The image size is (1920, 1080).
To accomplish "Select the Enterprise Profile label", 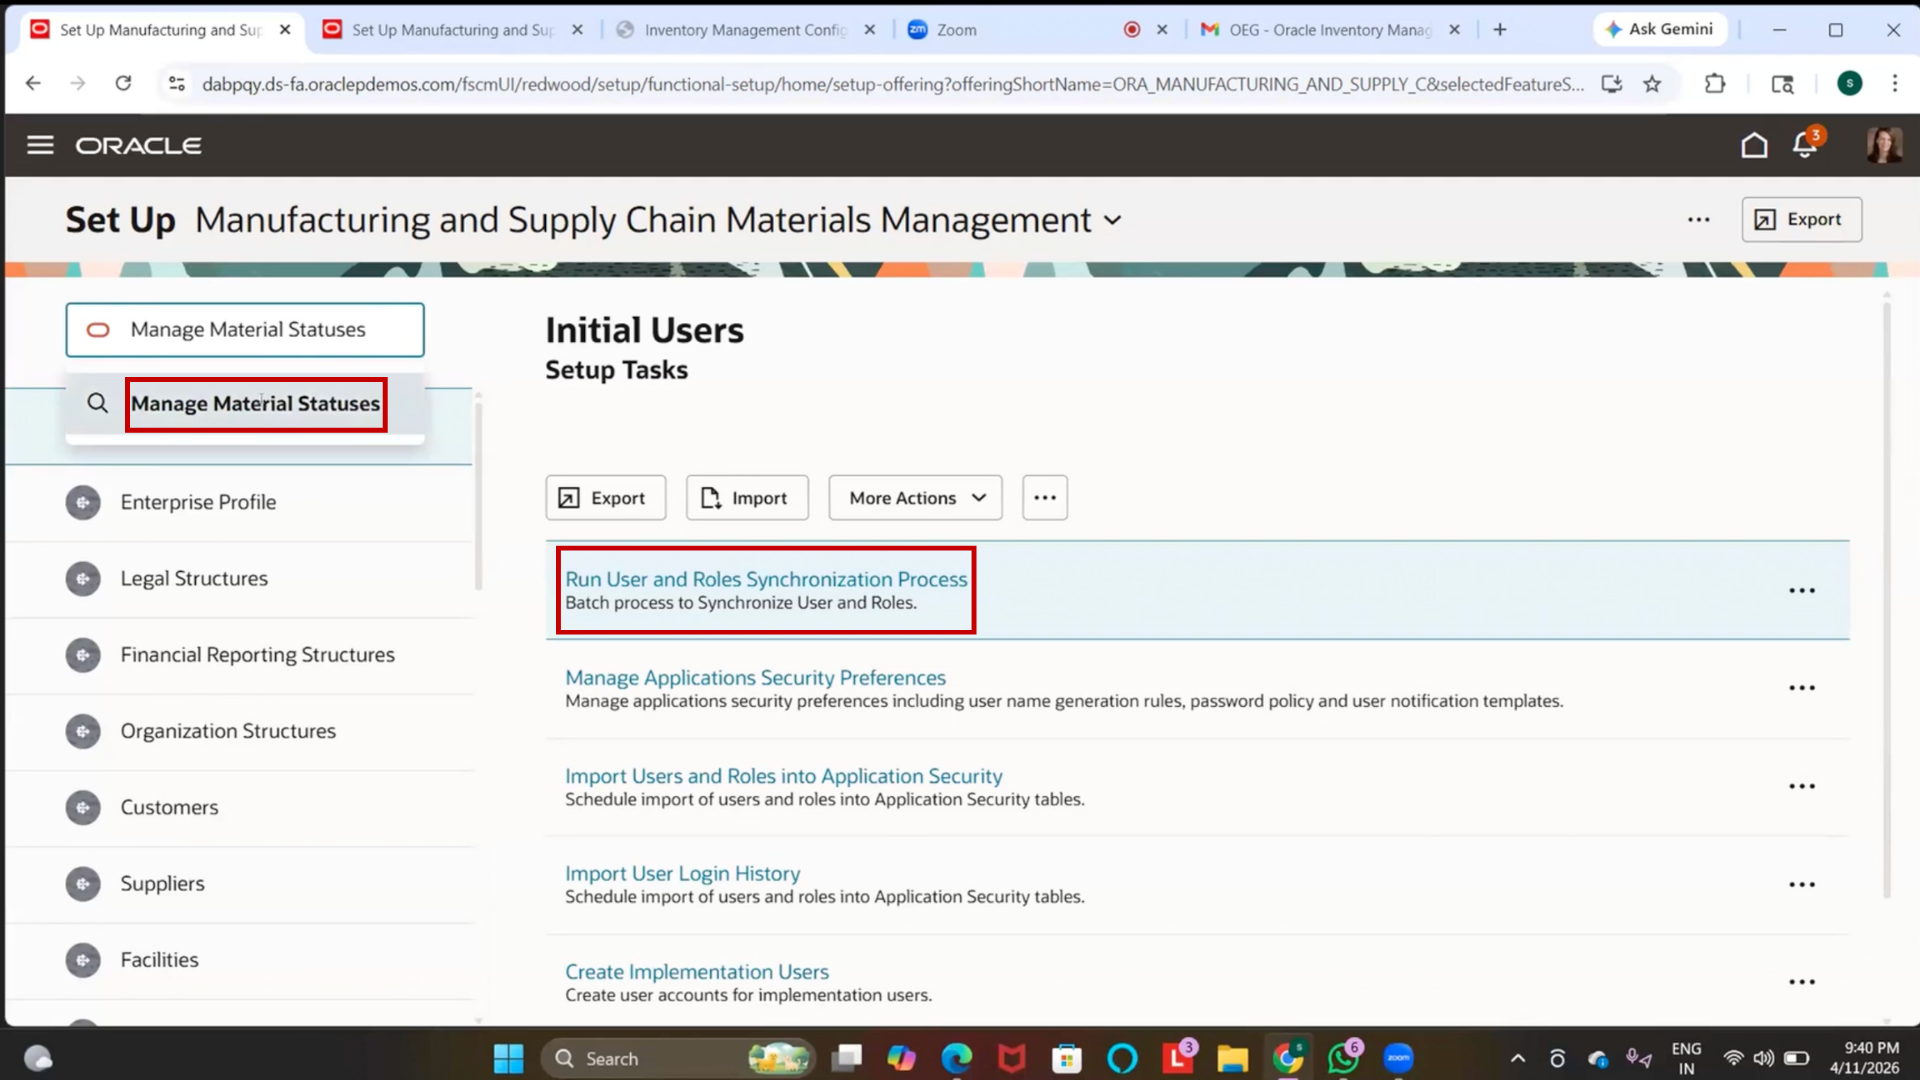I will 198,503.
